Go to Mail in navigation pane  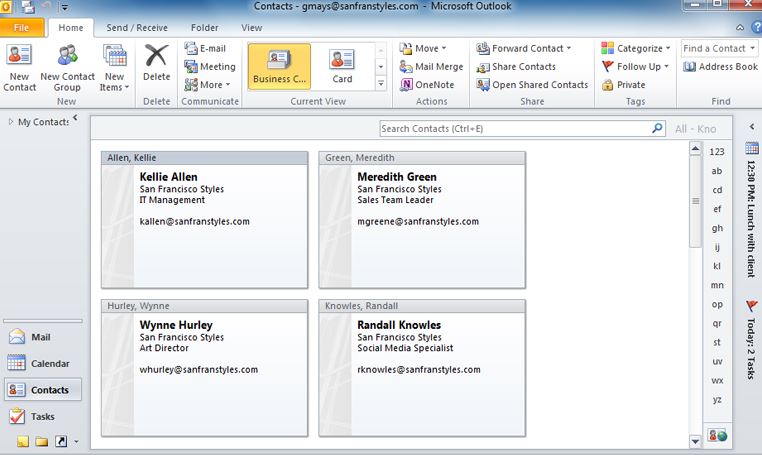pyautogui.click(x=43, y=337)
